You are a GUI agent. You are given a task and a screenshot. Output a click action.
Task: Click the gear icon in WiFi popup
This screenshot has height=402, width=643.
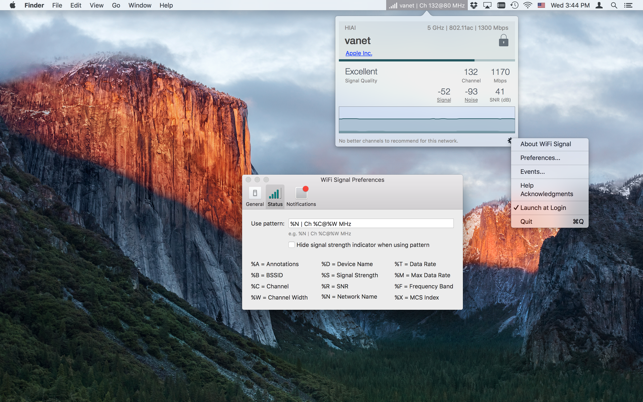510,141
